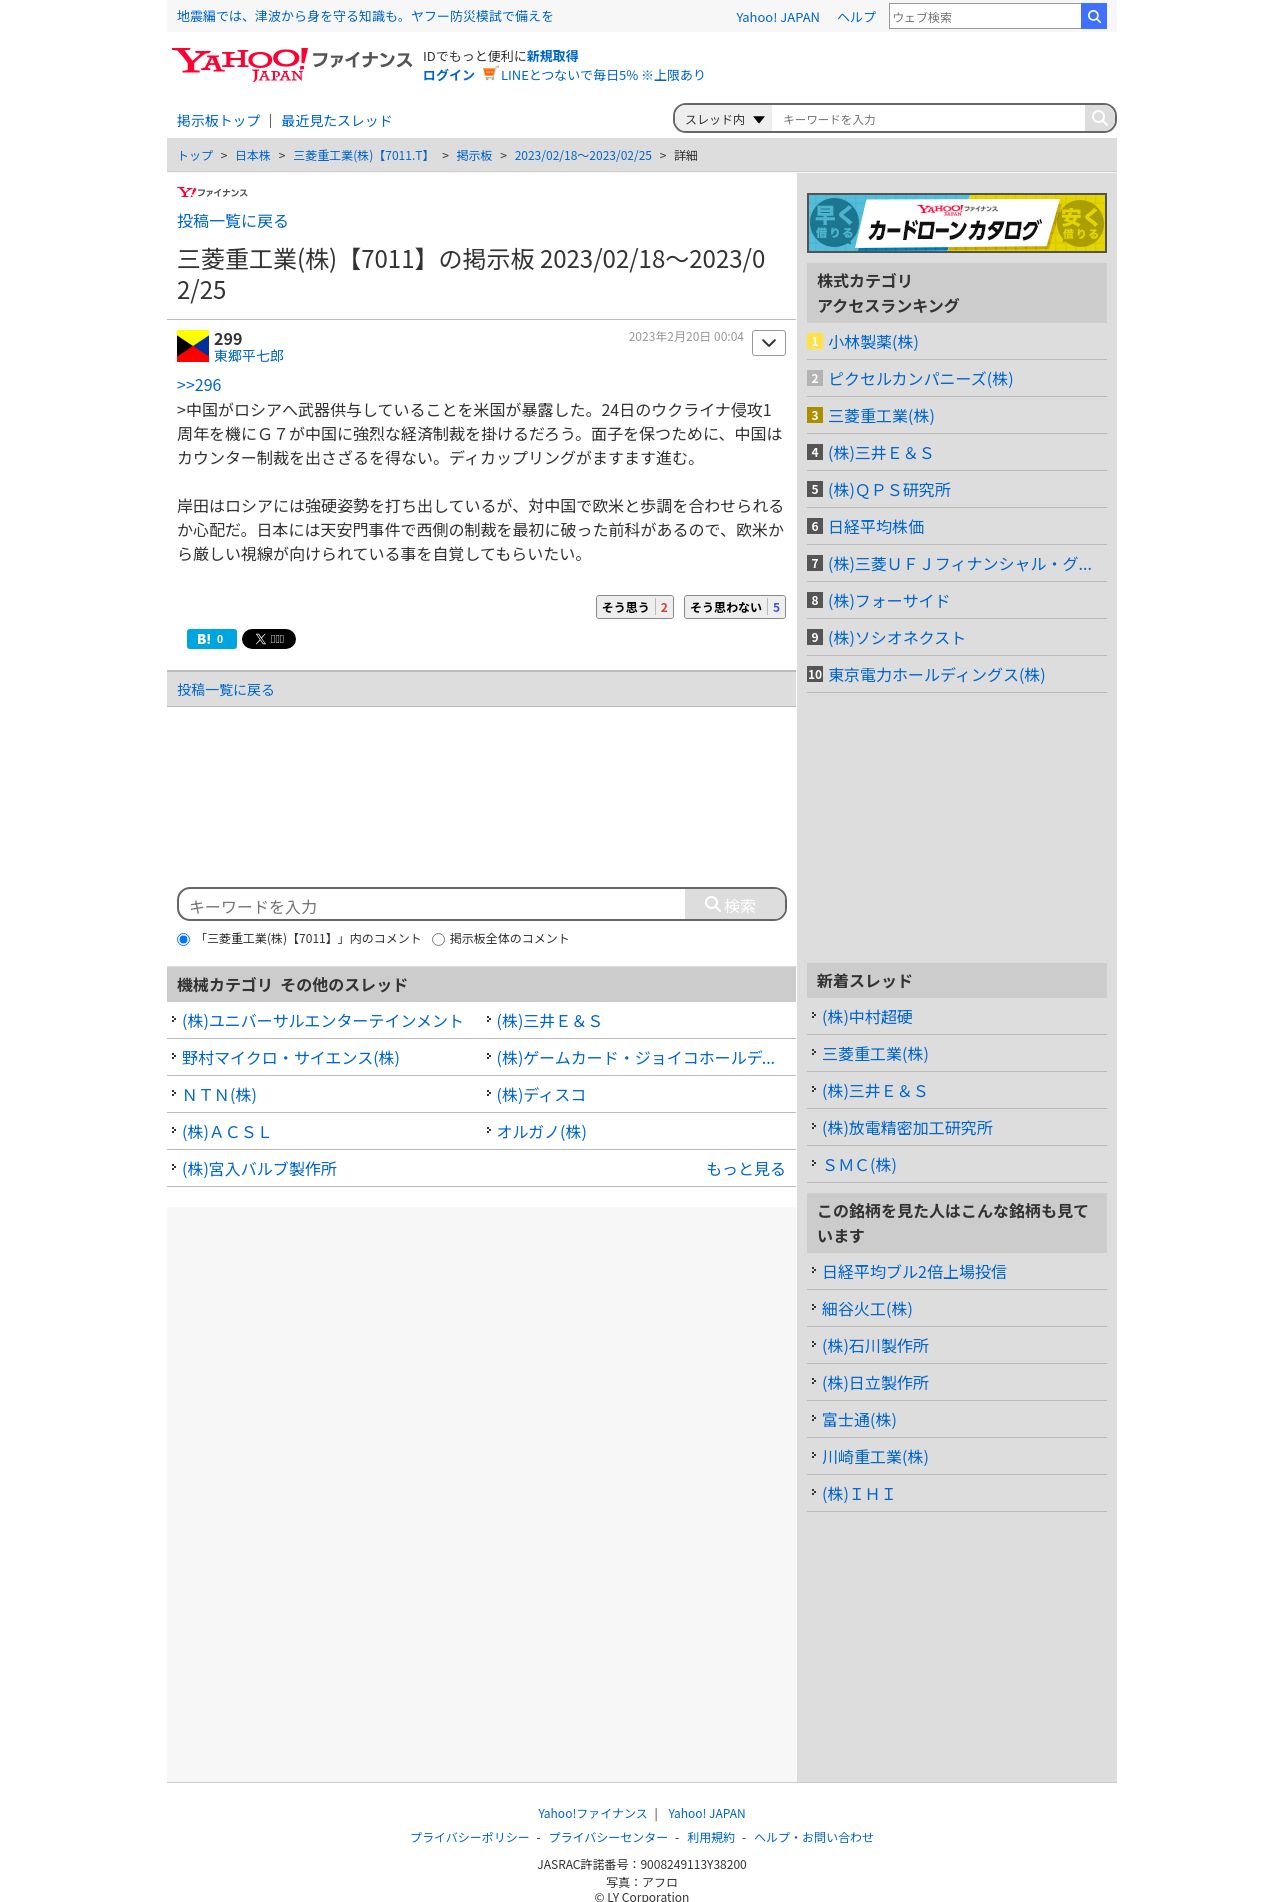
Task: Click the Hatena bookmark B! button
Action: (212, 639)
